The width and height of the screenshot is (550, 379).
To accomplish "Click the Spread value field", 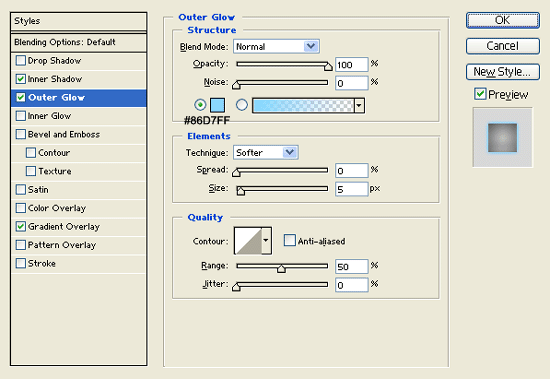I will click(x=351, y=171).
